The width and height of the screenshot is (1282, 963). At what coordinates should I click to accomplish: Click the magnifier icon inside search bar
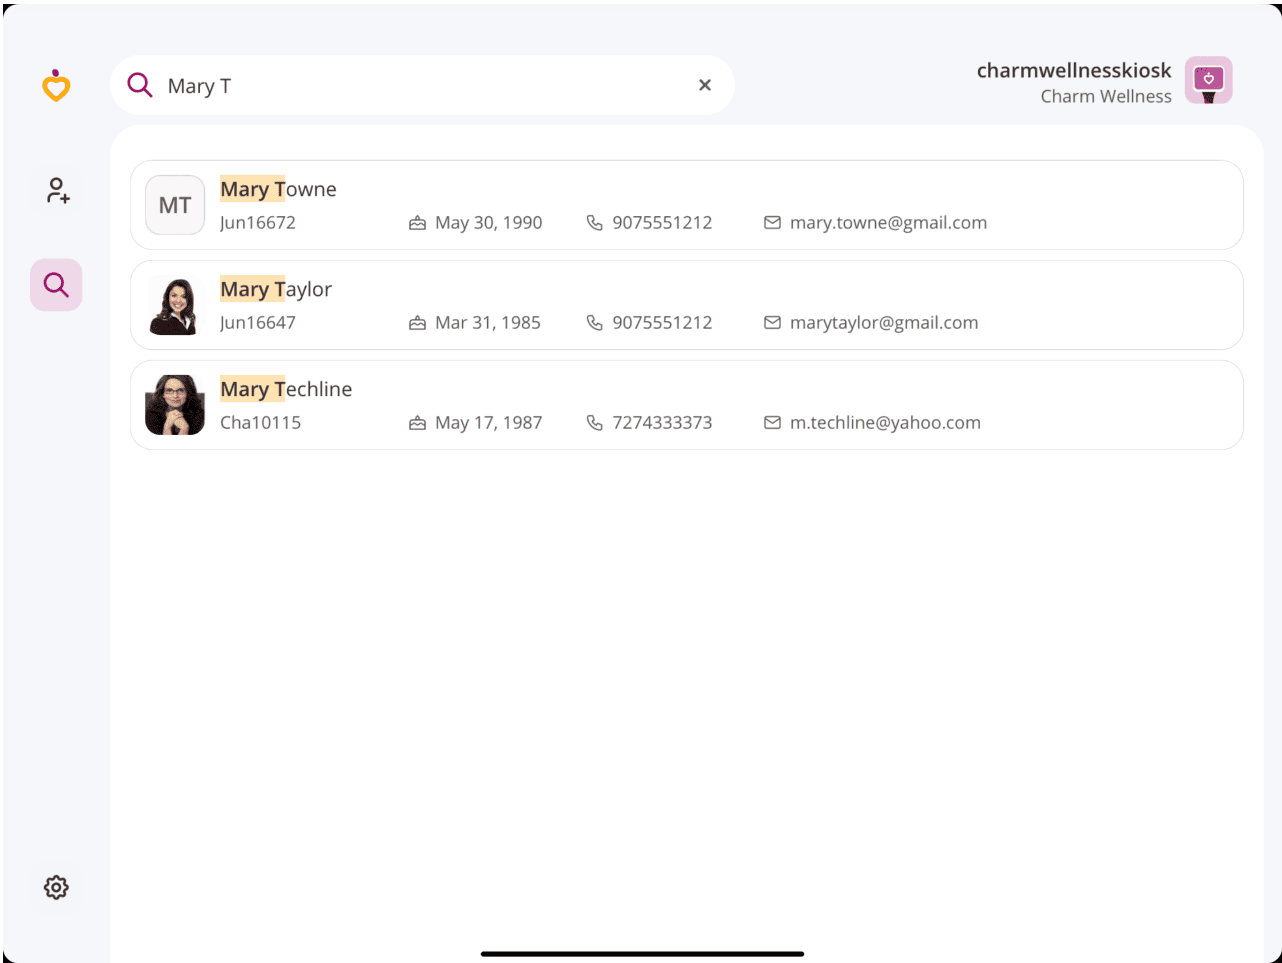[140, 85]
